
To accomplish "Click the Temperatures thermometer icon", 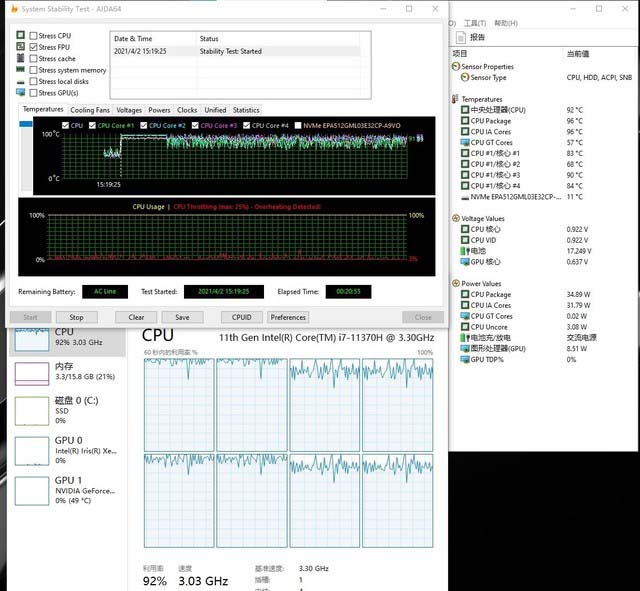I will [x=455, y=99].
